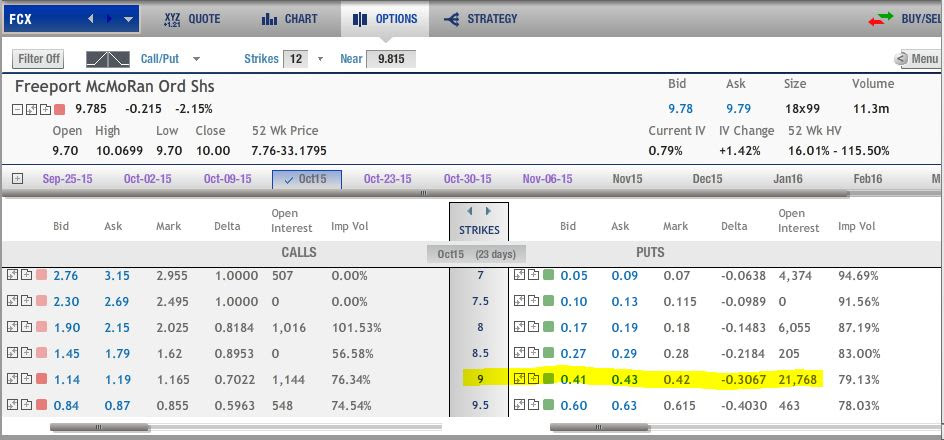Go to next symbol with right arrow
Viewport: 944px width, 440px height.
tap(109, 19)
